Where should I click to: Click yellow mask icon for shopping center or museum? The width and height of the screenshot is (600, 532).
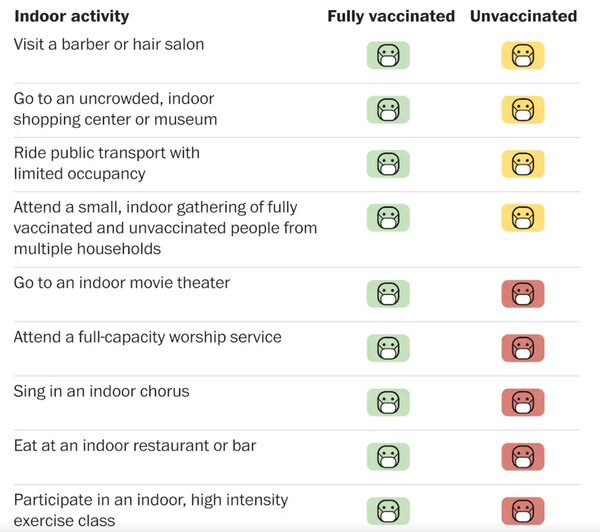523,110
